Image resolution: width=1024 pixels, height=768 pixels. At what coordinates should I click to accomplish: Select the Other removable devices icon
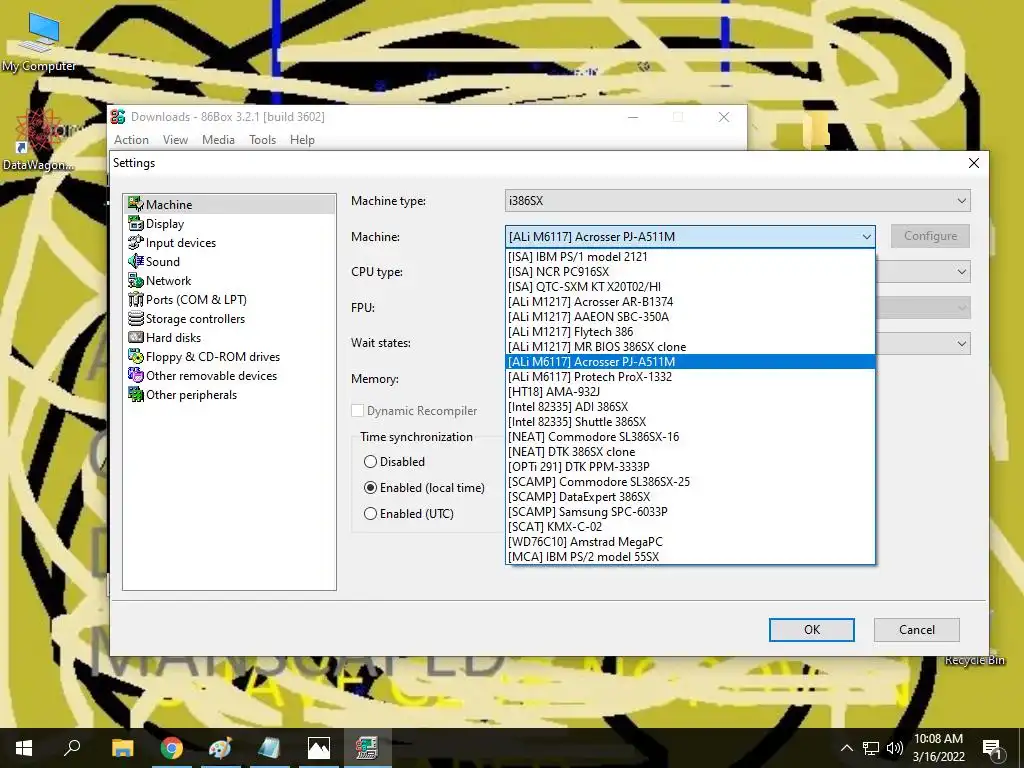(x=136, y=375)
